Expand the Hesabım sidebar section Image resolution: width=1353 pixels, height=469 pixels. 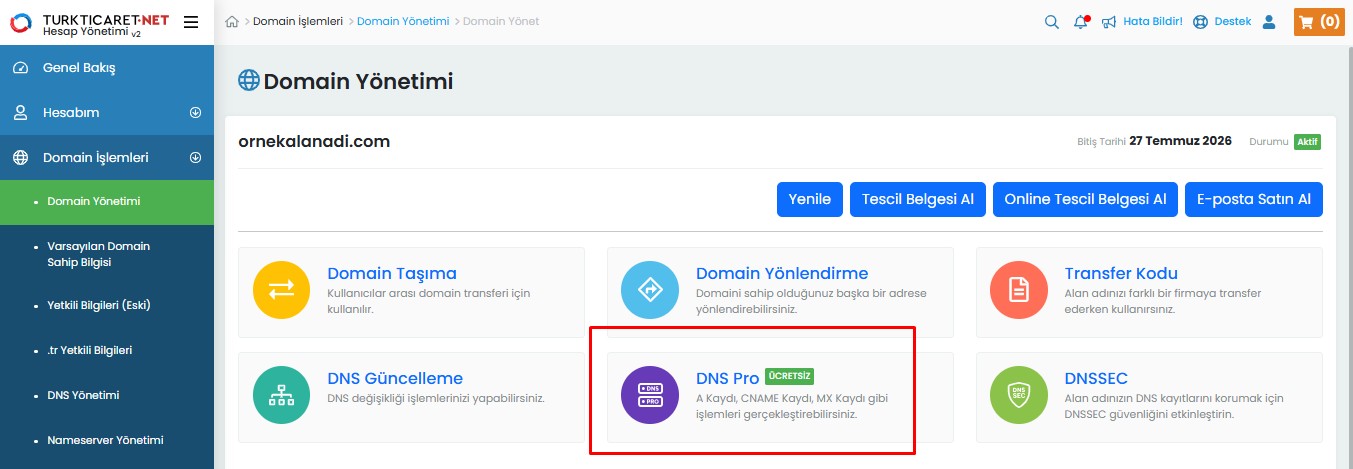pyautogui.click(x=195, y=113)
